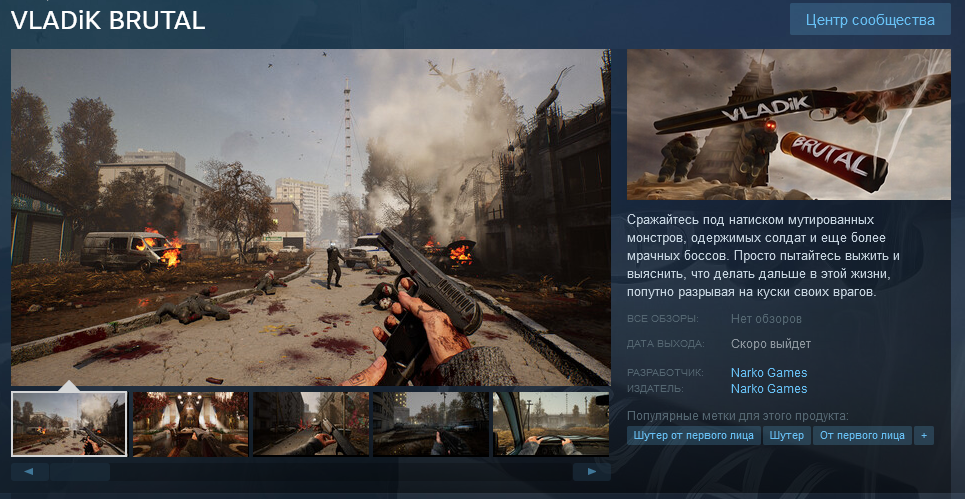Image resolution: width=965 pixels, height=499 pixels.
Task: Click the left arrow of screenshot strip
Action: coord(30,472)
